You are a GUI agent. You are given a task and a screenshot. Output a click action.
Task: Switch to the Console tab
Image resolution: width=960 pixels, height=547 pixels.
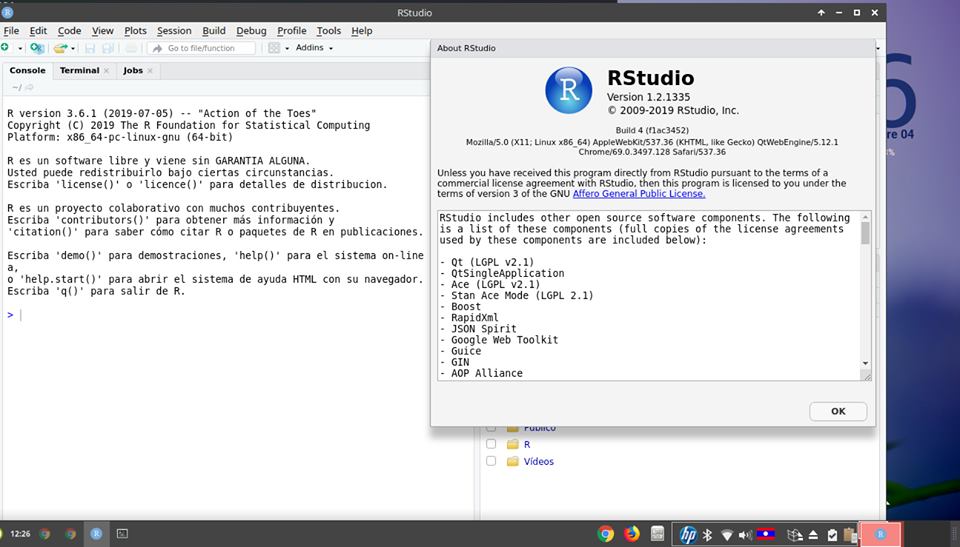coord(28,70)
